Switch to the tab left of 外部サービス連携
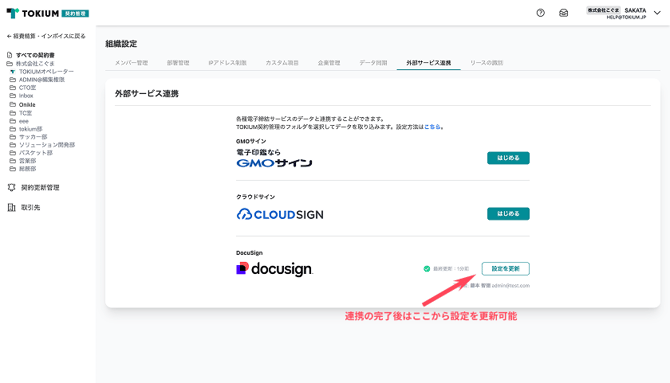 [x=373, y=63]
